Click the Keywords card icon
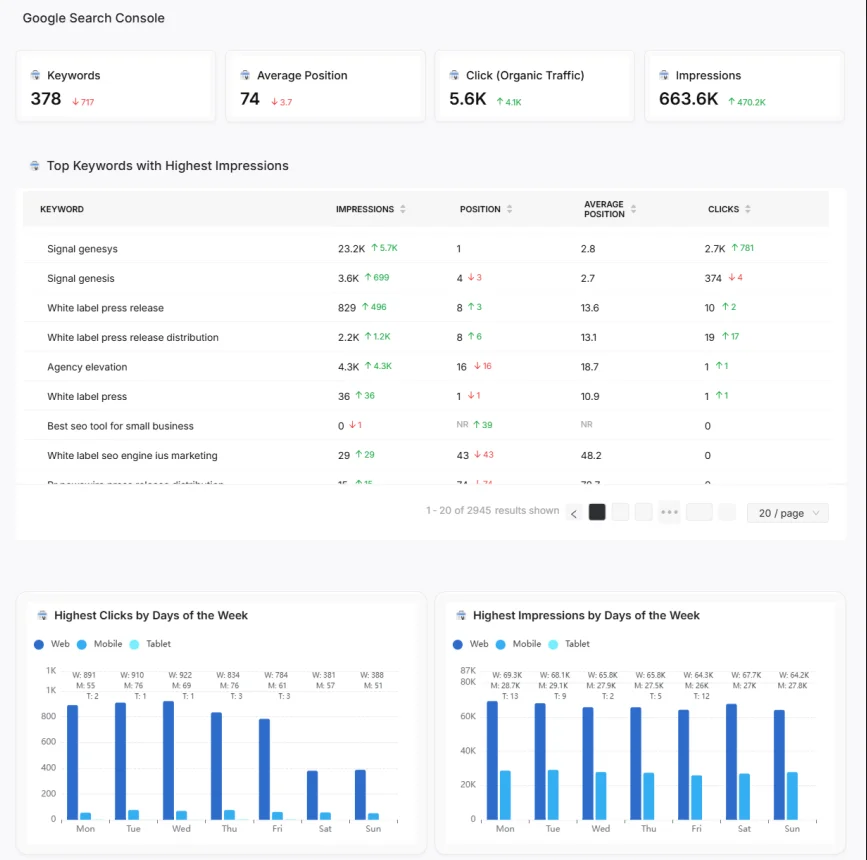This screenshot has height=860, width=867. coord(36,75)
